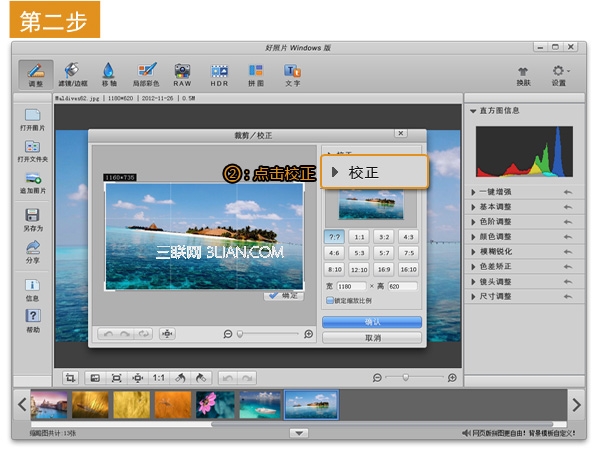Screen dimensions: 600x458
Task: Open the 文字 text tool
Action: [x=293, y=74]
